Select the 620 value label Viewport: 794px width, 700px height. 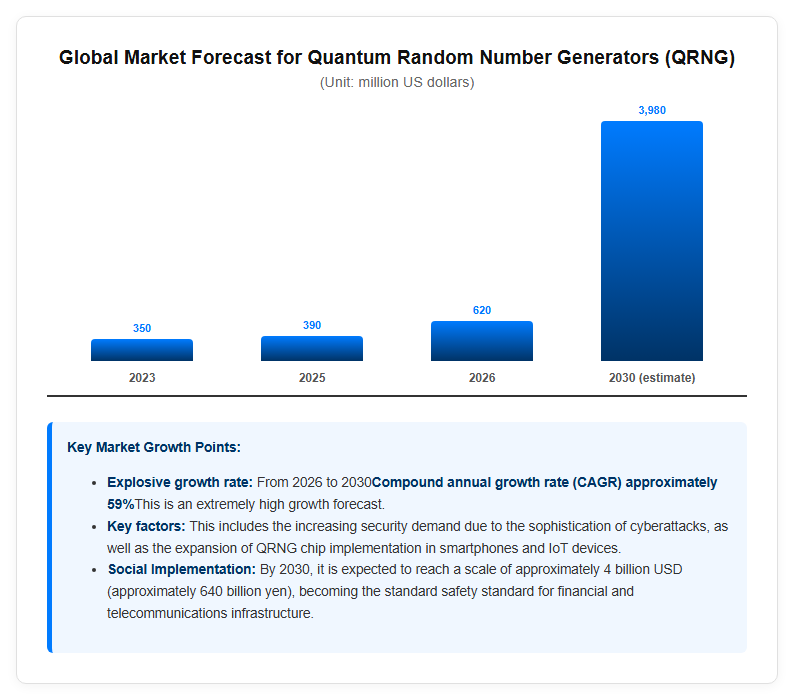pyautogui.click(x=482, y=310)
